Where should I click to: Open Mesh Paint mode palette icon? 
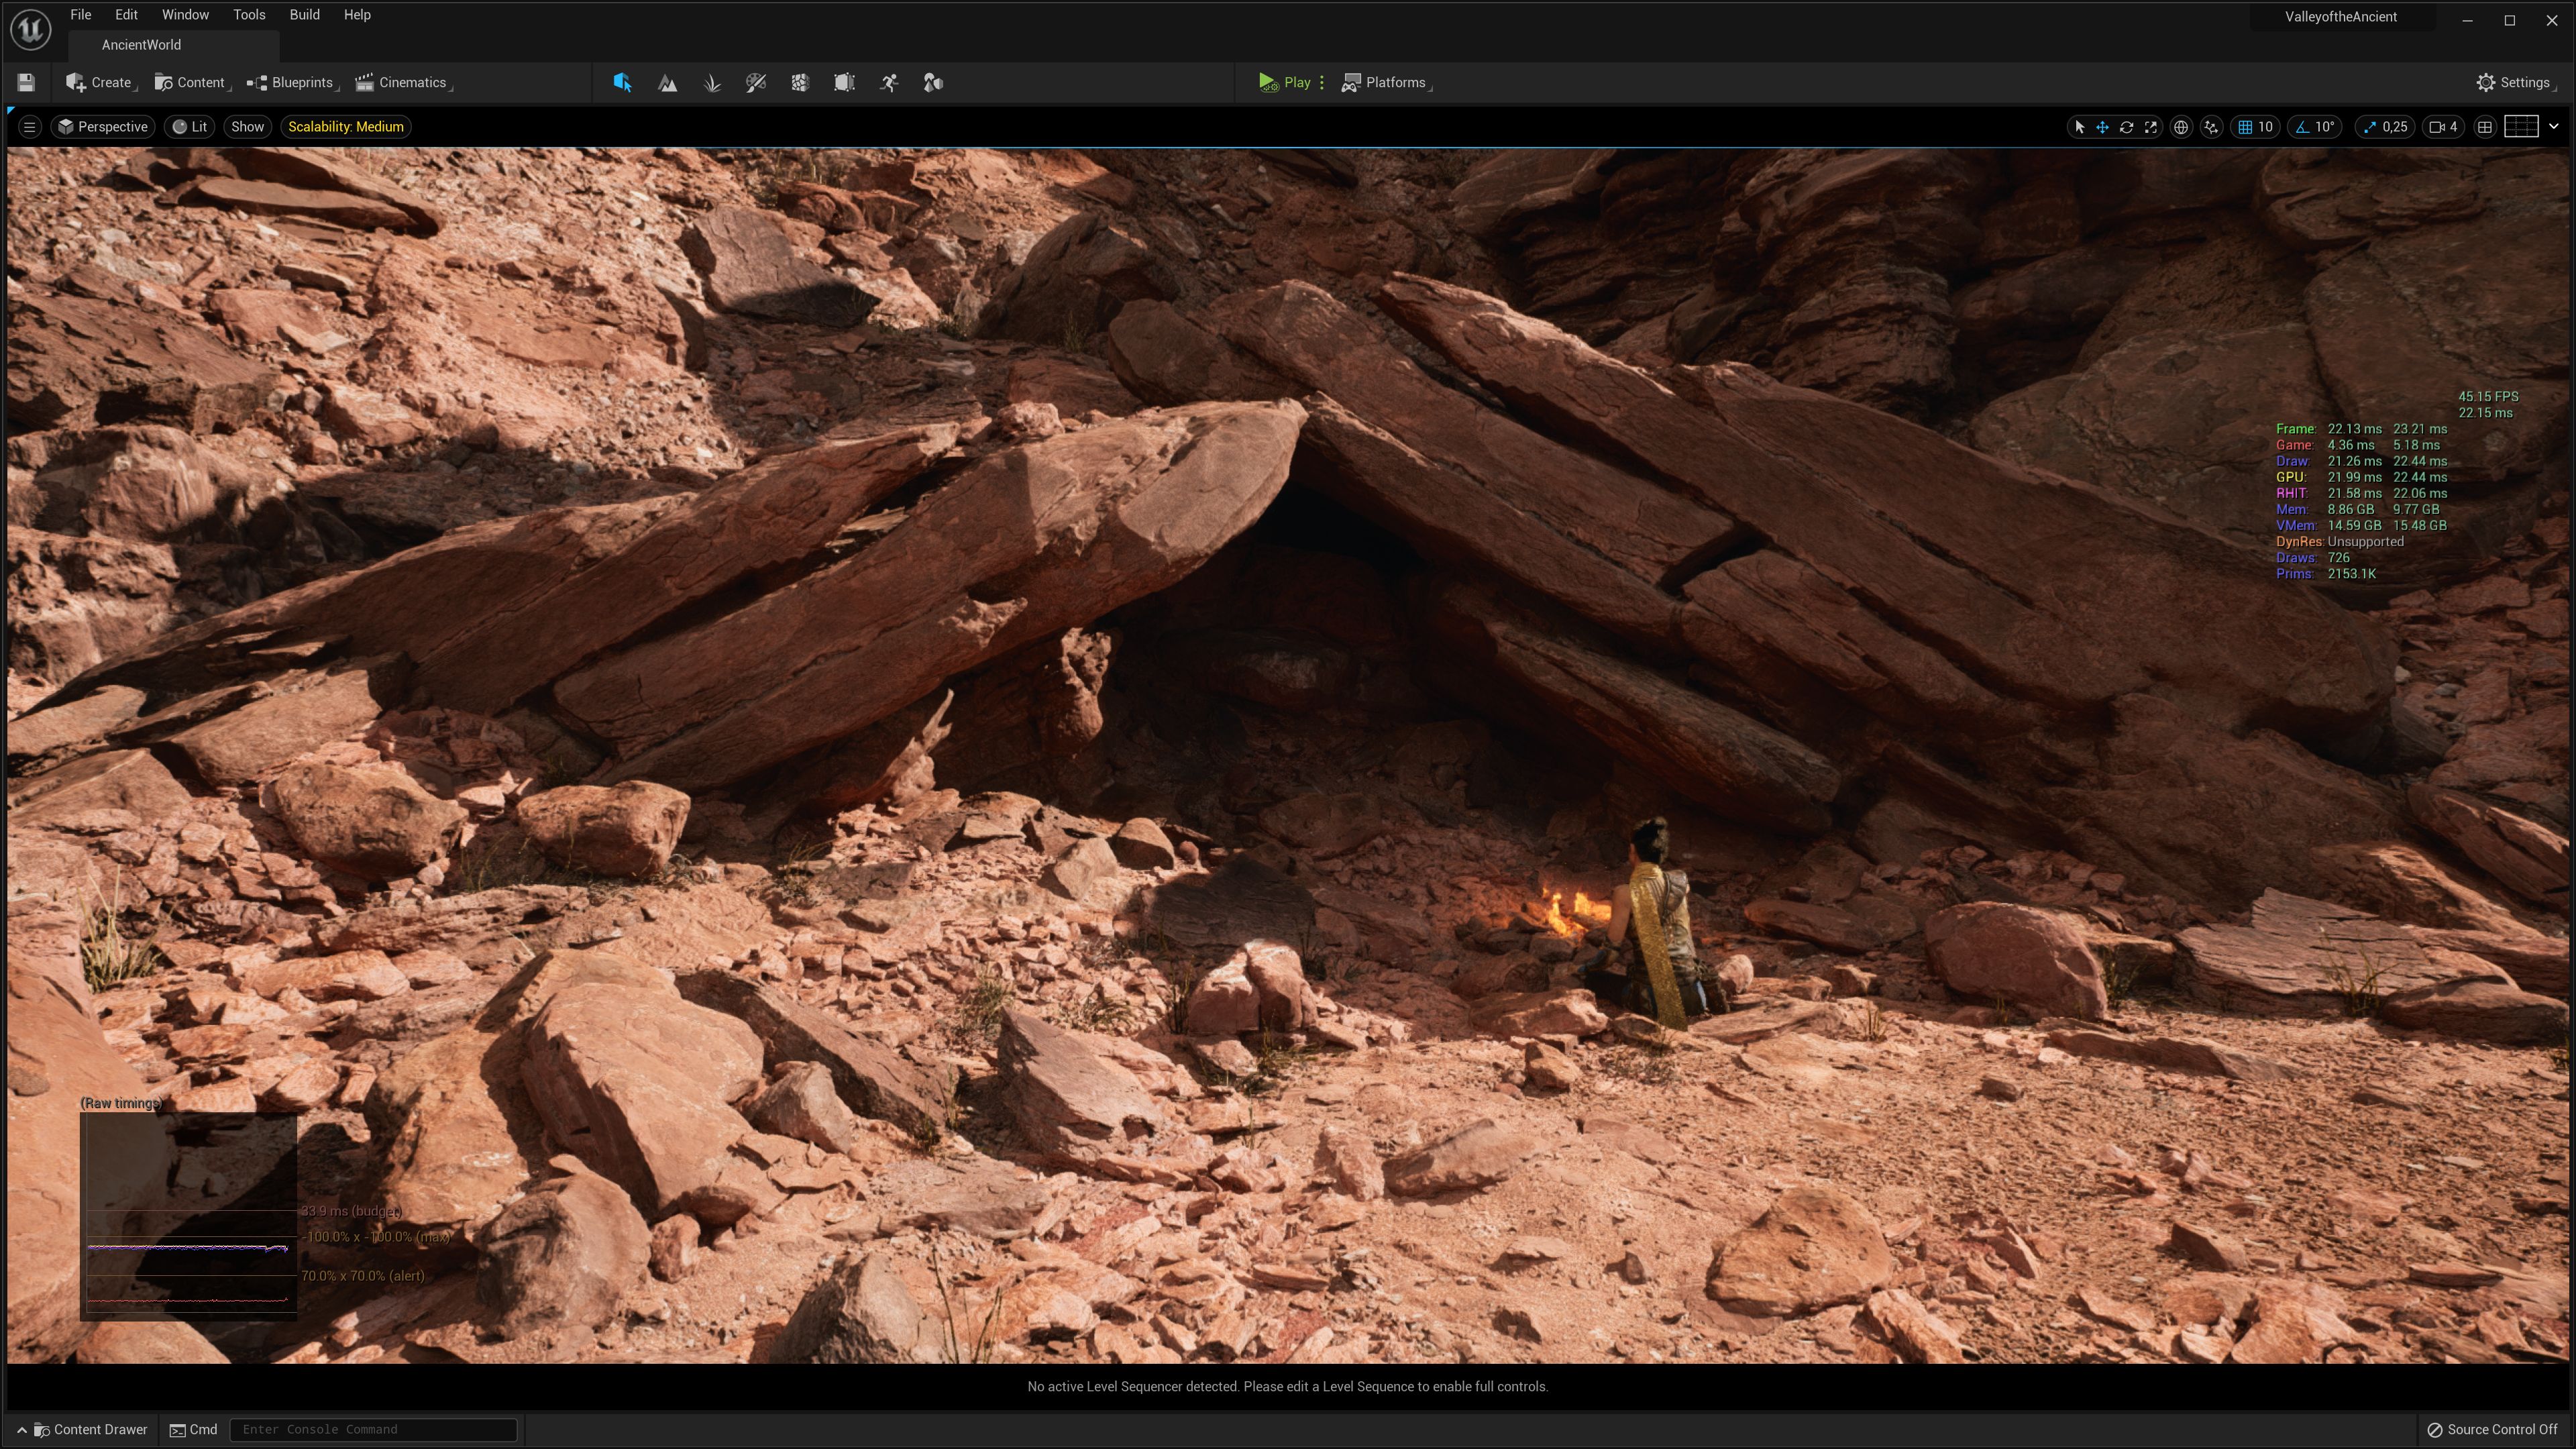tap(756, 83)
